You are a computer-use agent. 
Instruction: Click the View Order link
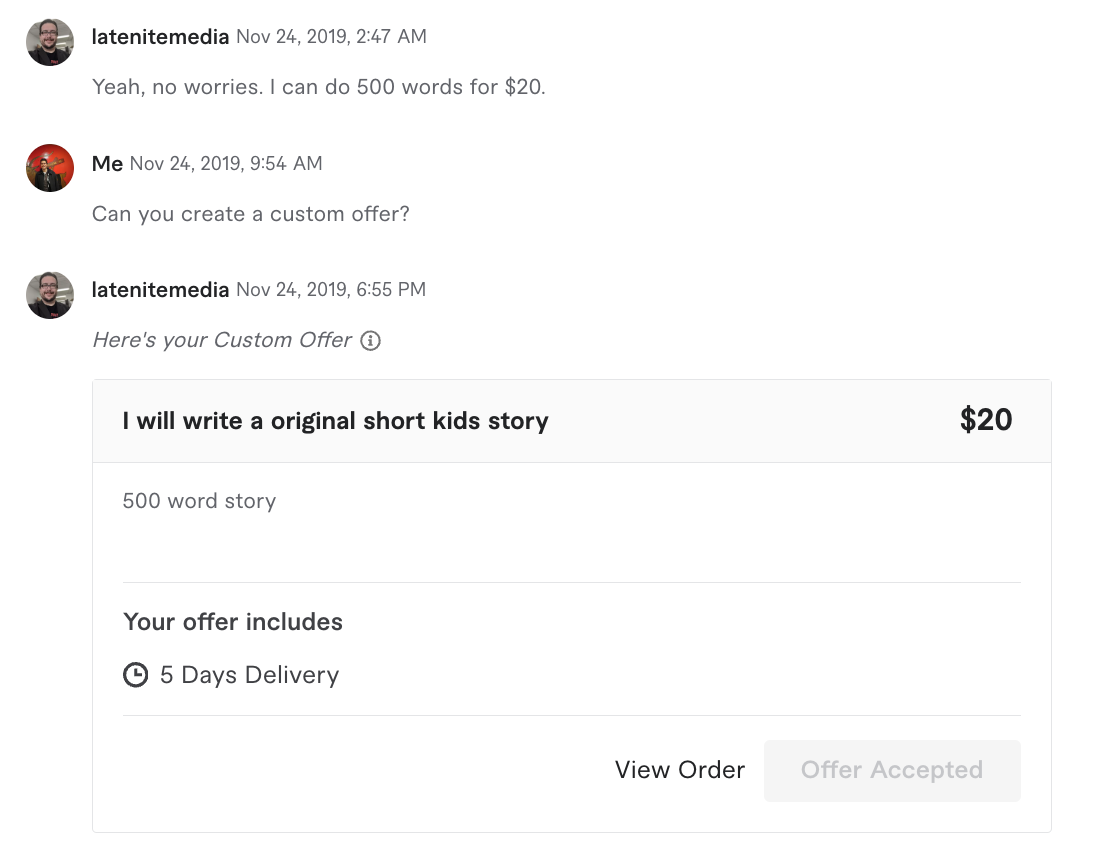[x=680, y=770]
